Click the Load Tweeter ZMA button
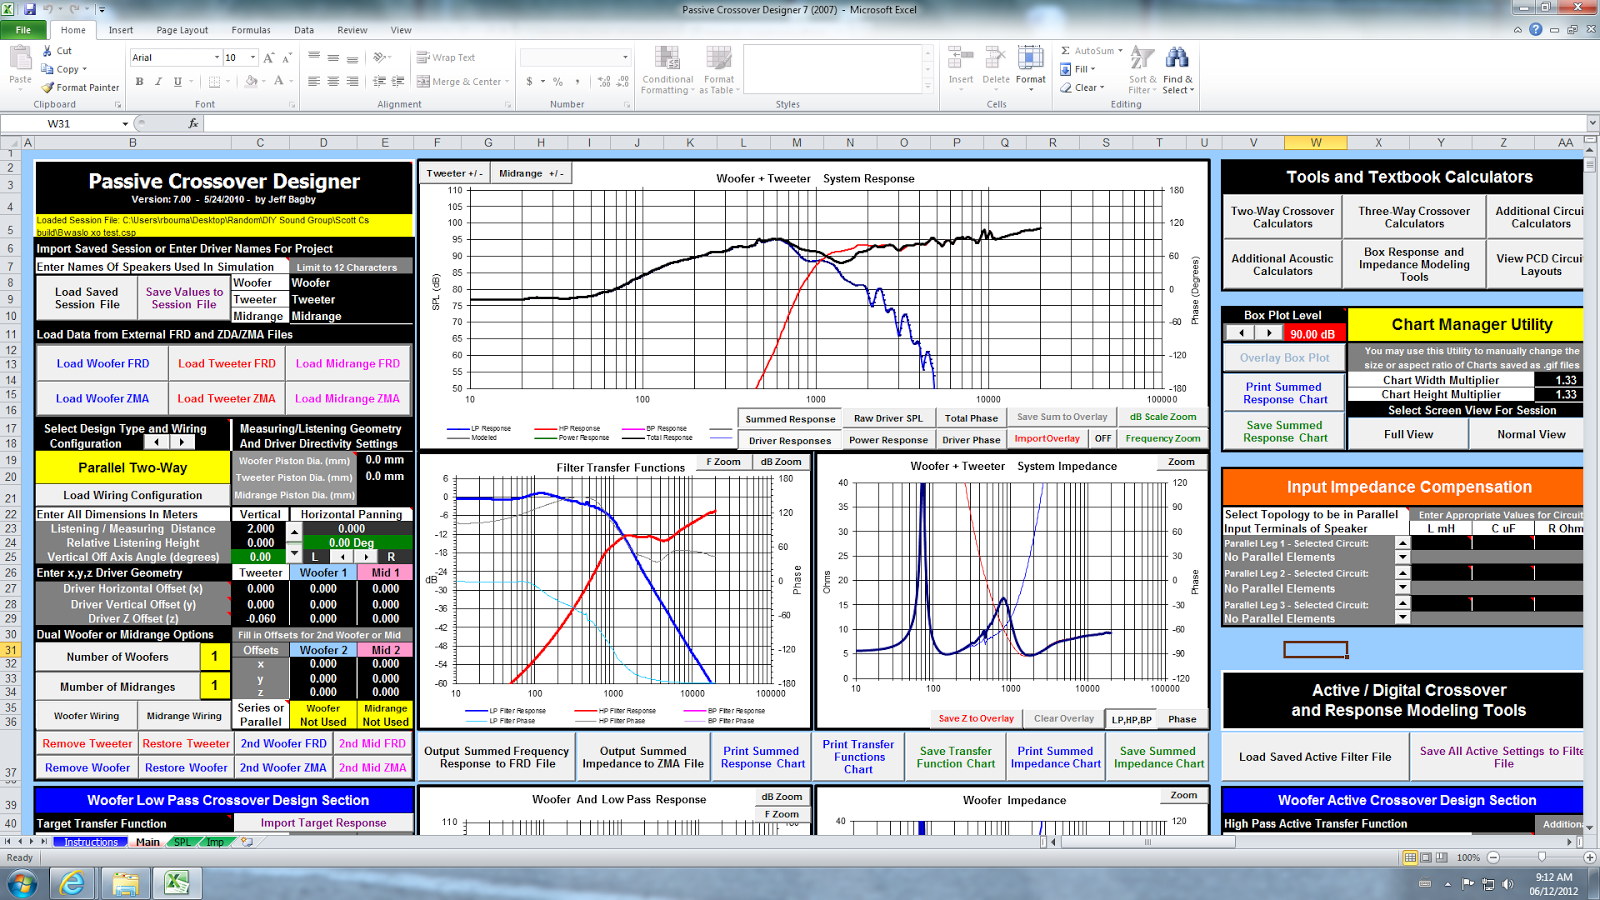This screenshot has width=1600, height=900. [226, 398]
